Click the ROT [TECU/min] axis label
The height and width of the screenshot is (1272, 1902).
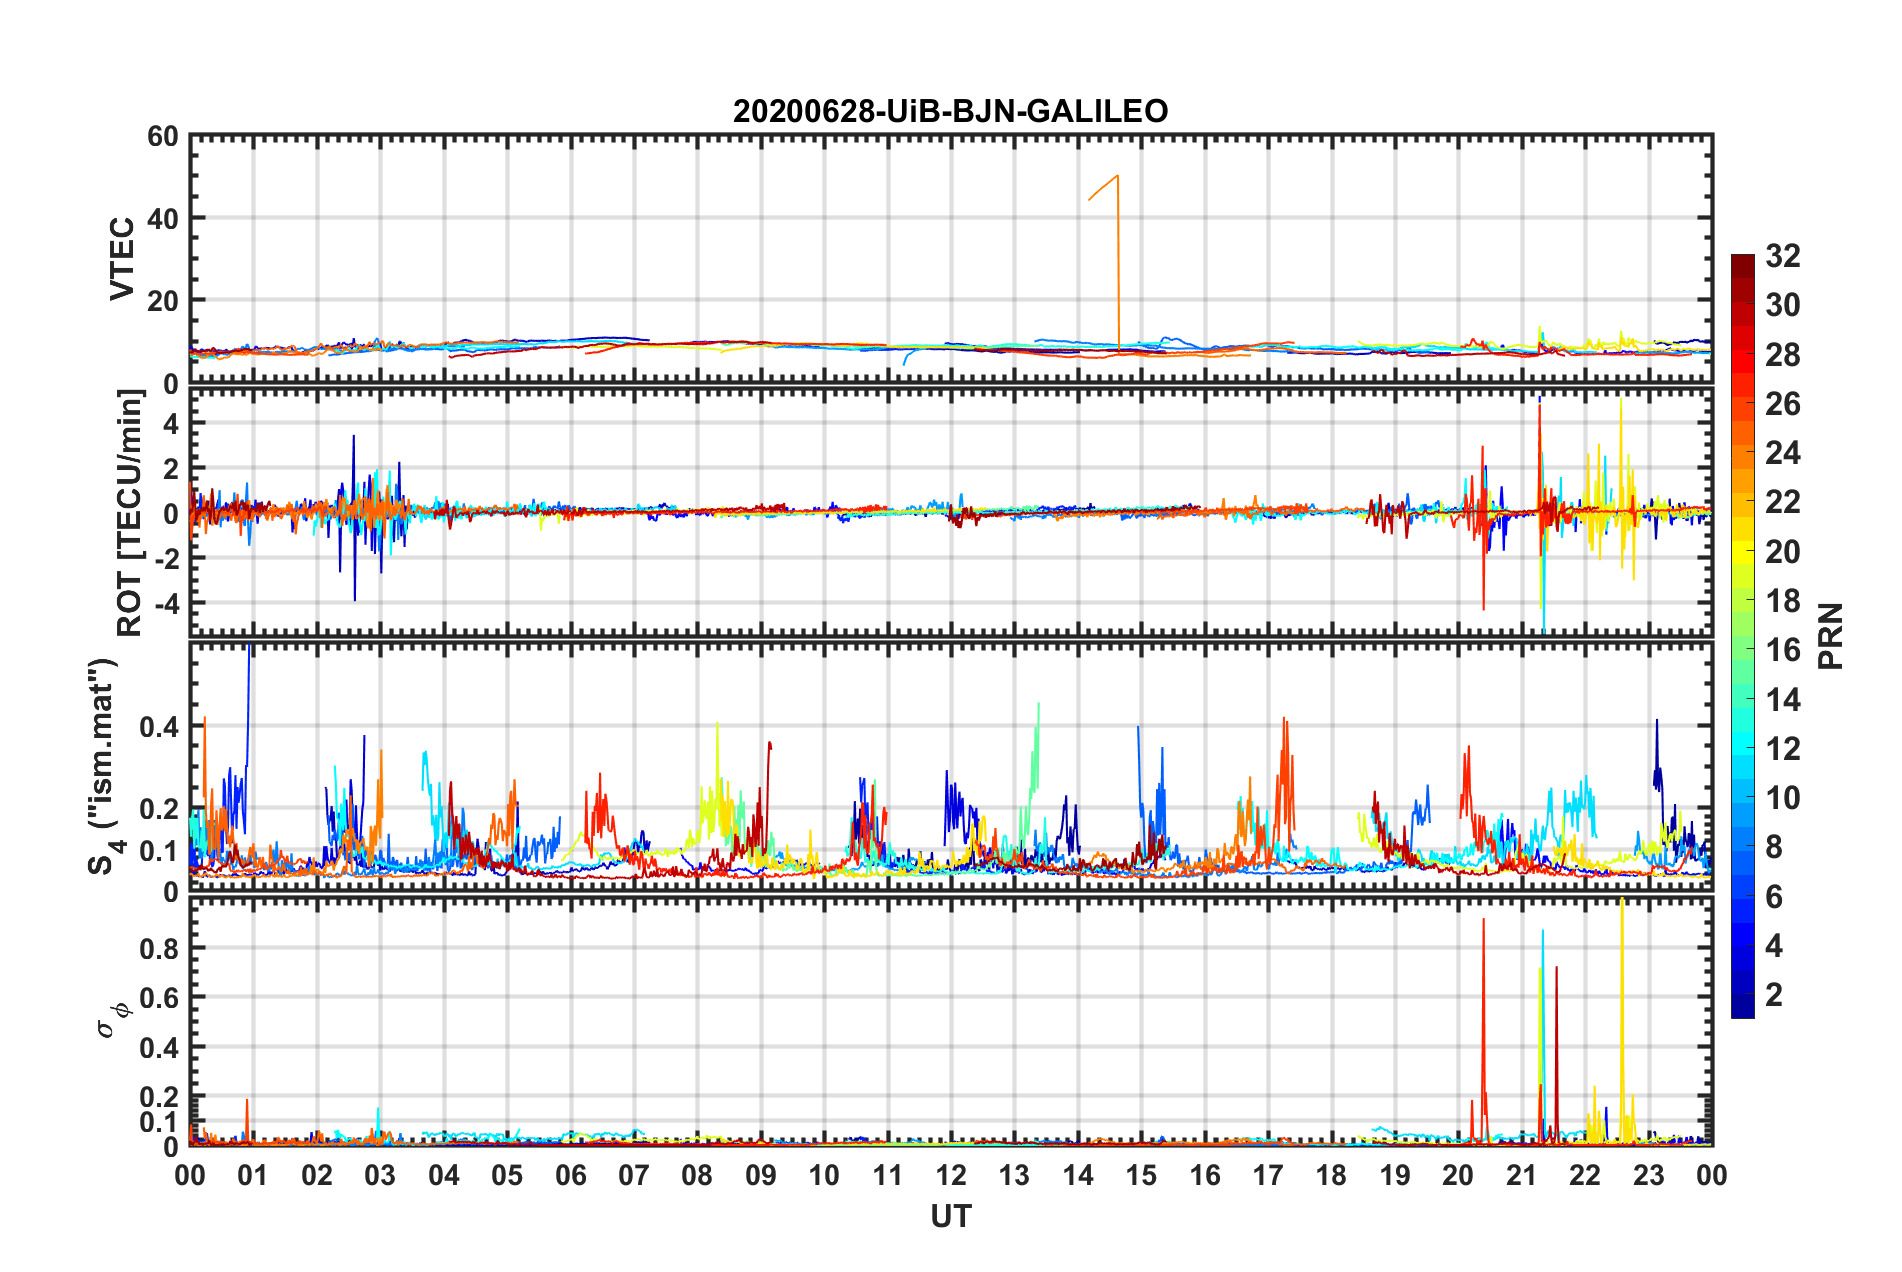click(130, 513)
